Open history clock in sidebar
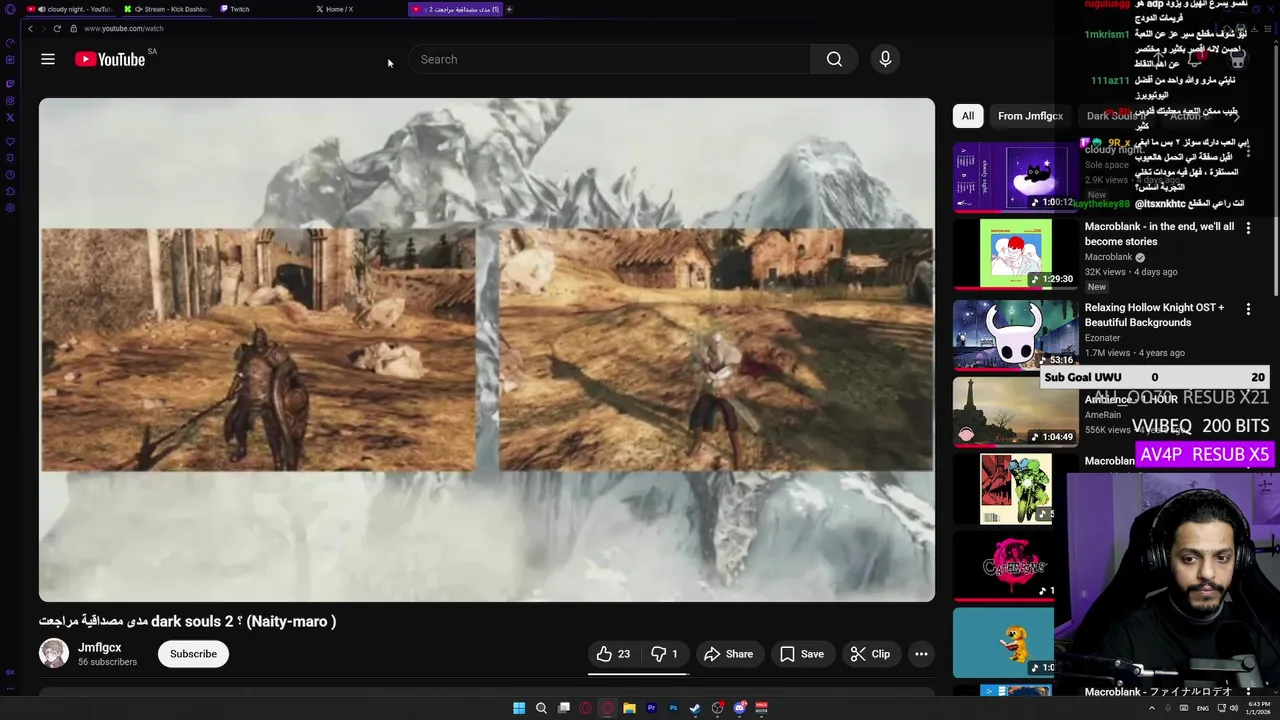 click(x=10, y=174)
